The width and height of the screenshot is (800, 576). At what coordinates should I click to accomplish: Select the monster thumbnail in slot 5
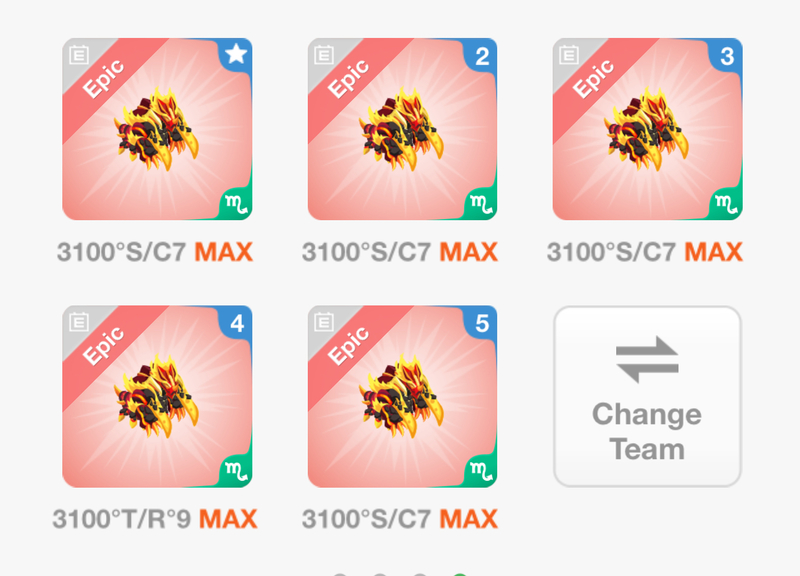(403, 396)
